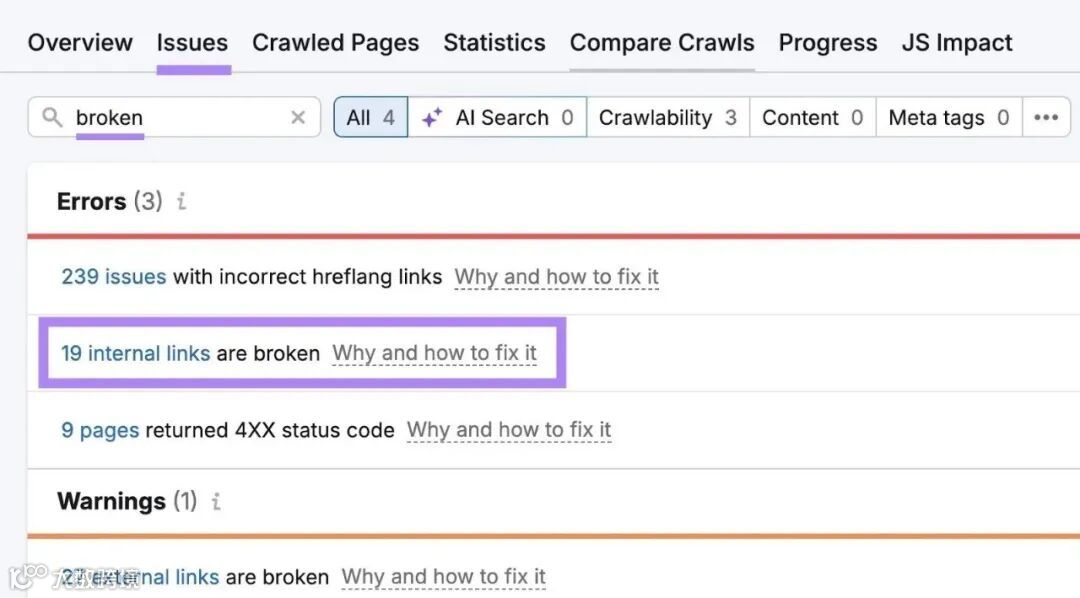Switch to the Overview tab

tap(80, 43)
